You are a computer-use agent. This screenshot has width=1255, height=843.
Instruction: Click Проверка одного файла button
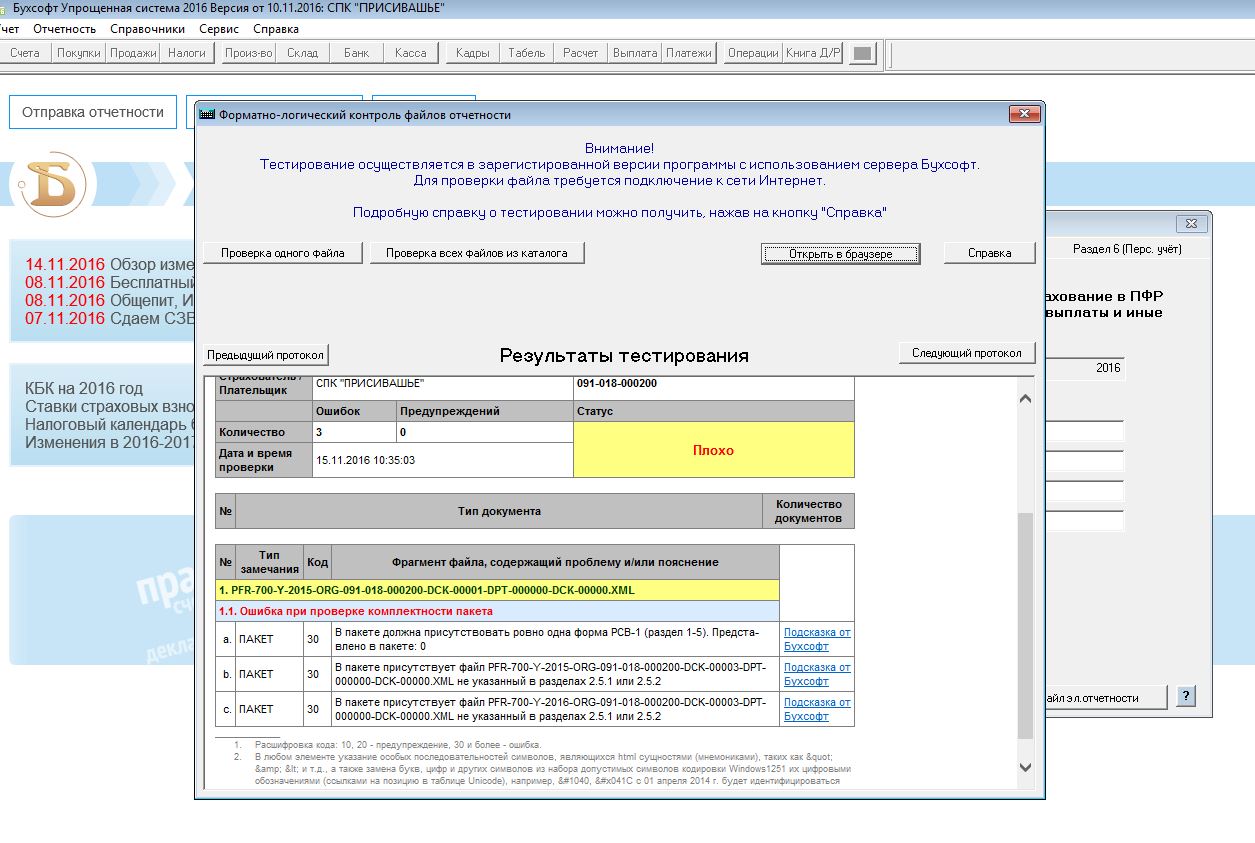coord(283,253)
